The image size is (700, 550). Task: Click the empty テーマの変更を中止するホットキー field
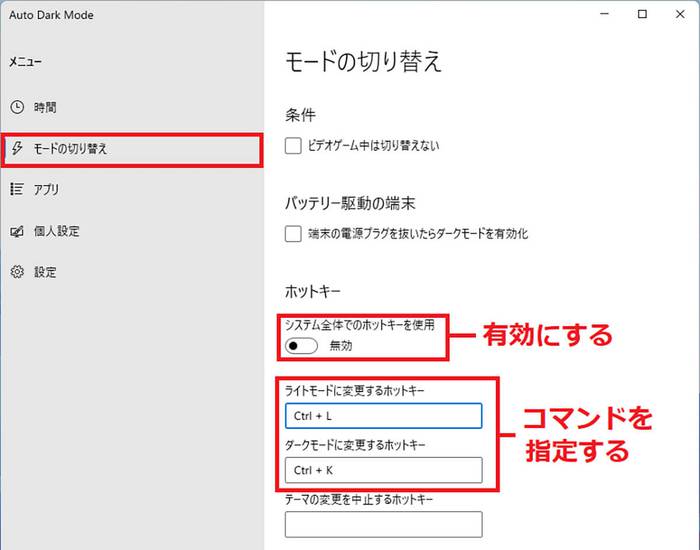point(383,524)
